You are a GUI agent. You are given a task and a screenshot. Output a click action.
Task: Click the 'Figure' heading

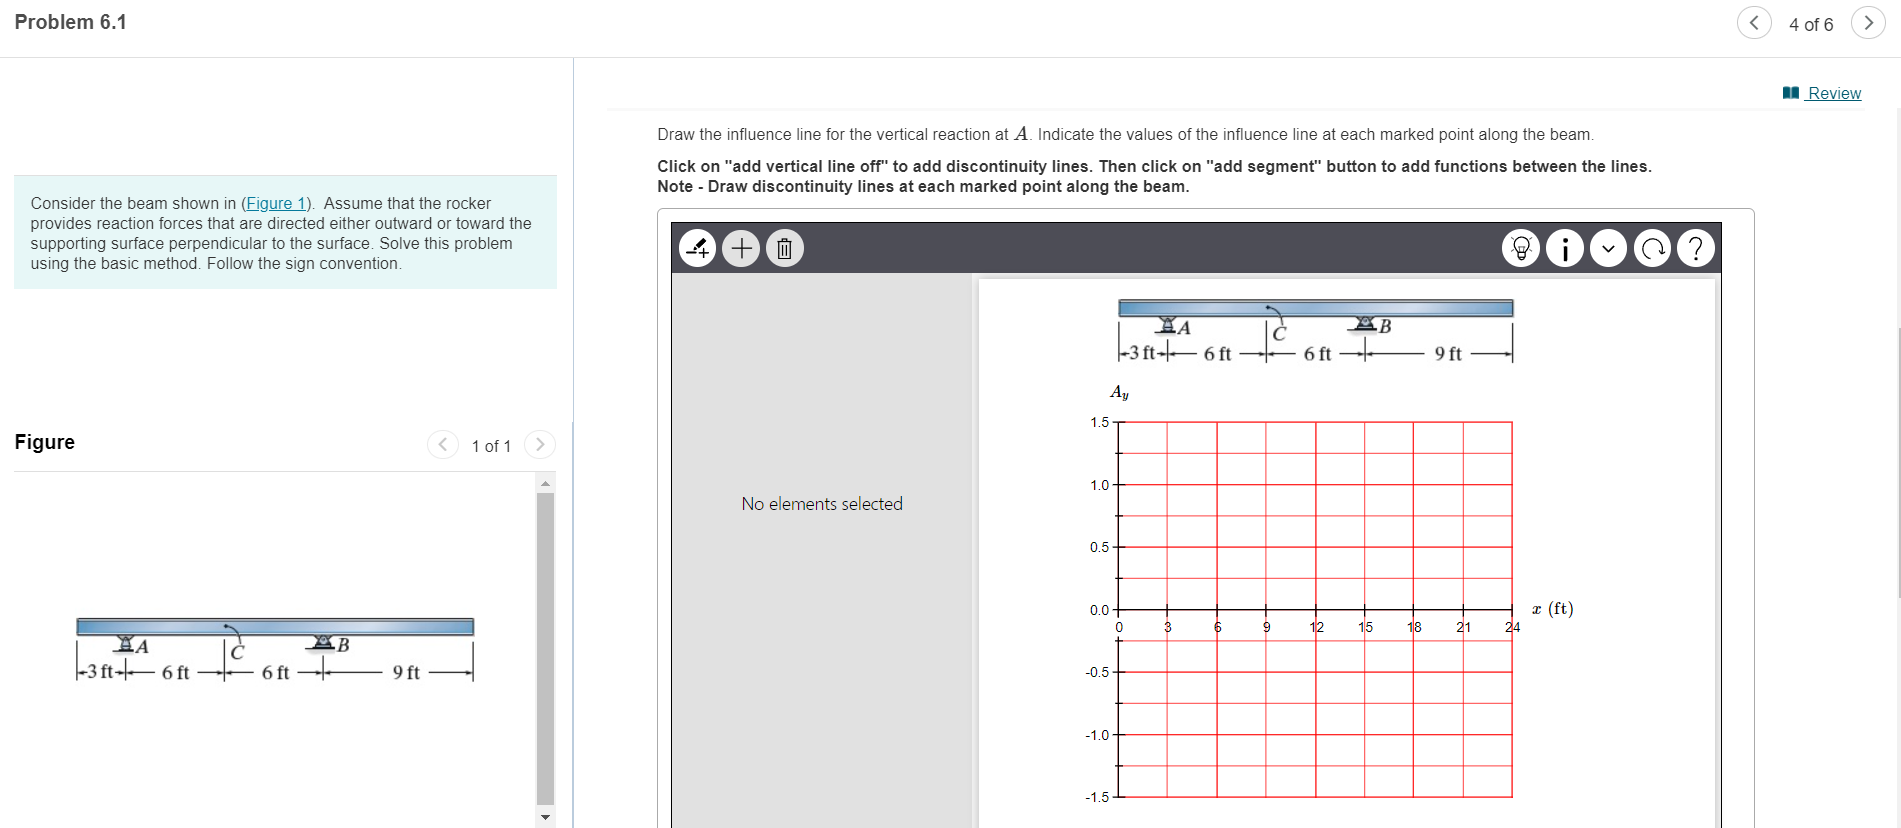(45, 442)
